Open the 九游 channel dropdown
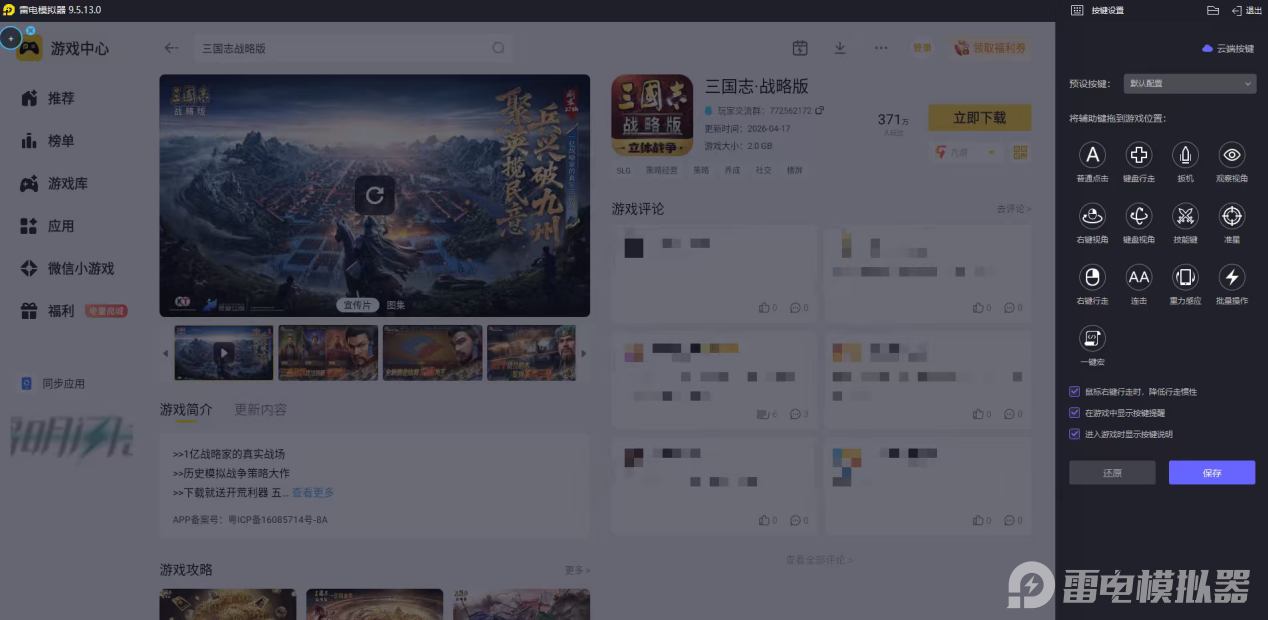This screenshot has height=620, width=1268. point(965,152)
